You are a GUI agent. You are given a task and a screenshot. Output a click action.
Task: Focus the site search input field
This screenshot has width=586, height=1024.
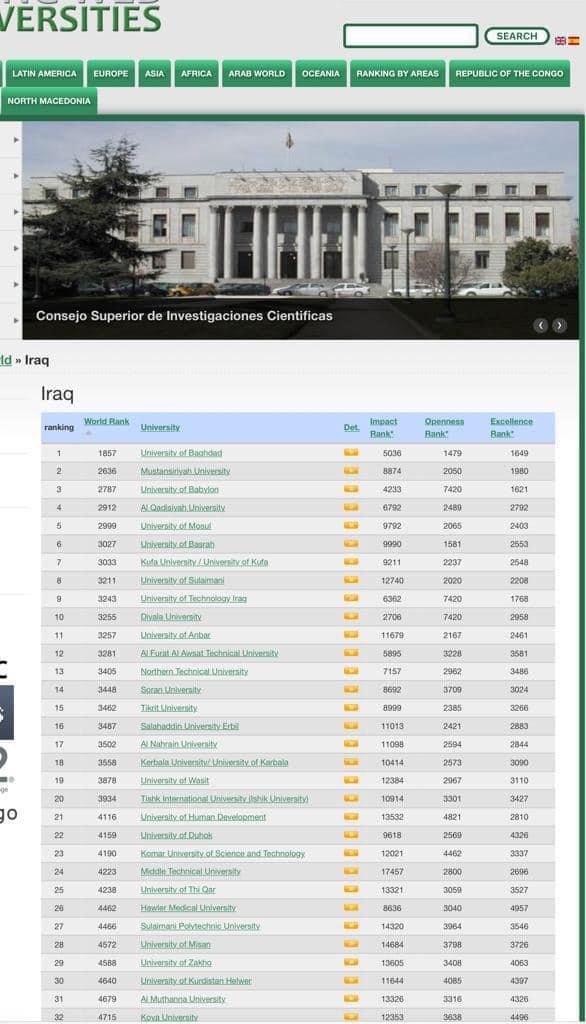click(411, 36)
